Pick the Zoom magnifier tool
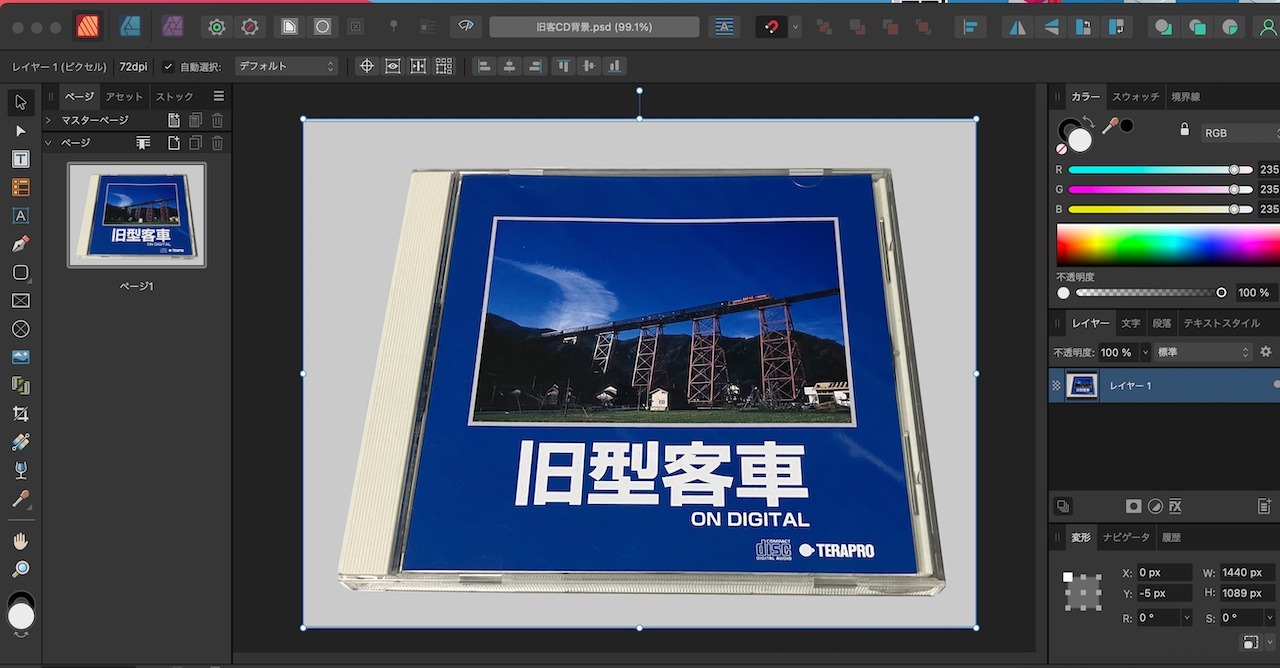 point(20,569)
